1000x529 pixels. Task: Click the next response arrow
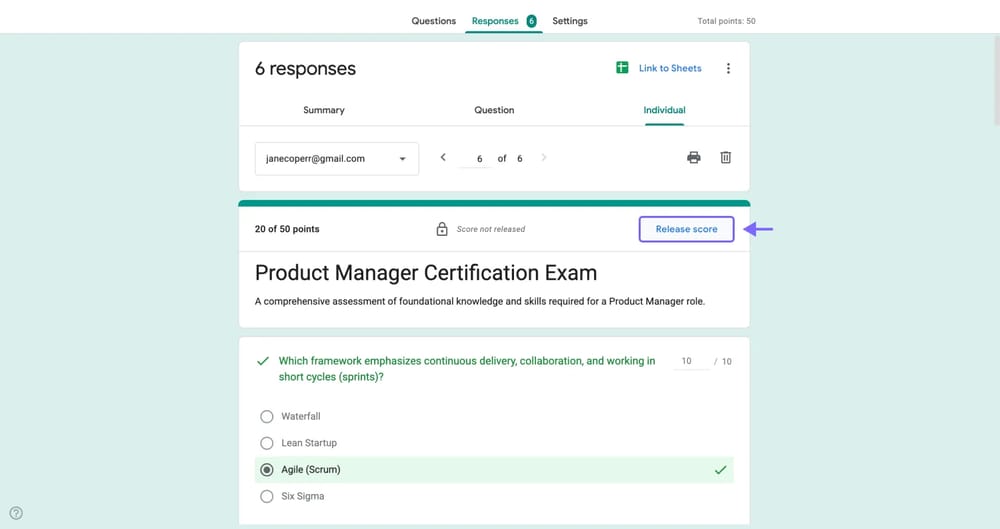544,158
